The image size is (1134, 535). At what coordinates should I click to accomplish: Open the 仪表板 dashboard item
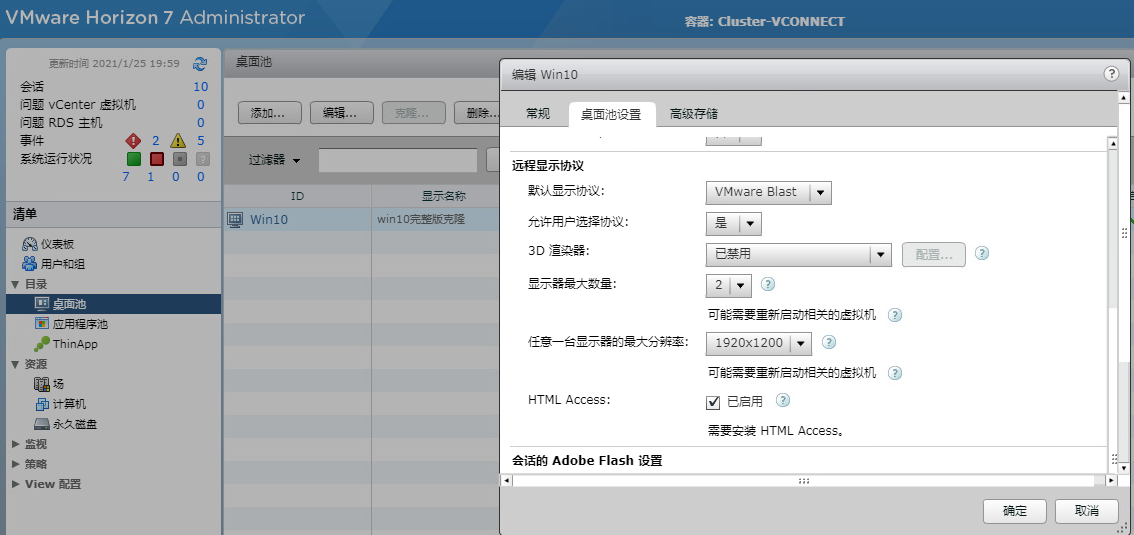48,244
